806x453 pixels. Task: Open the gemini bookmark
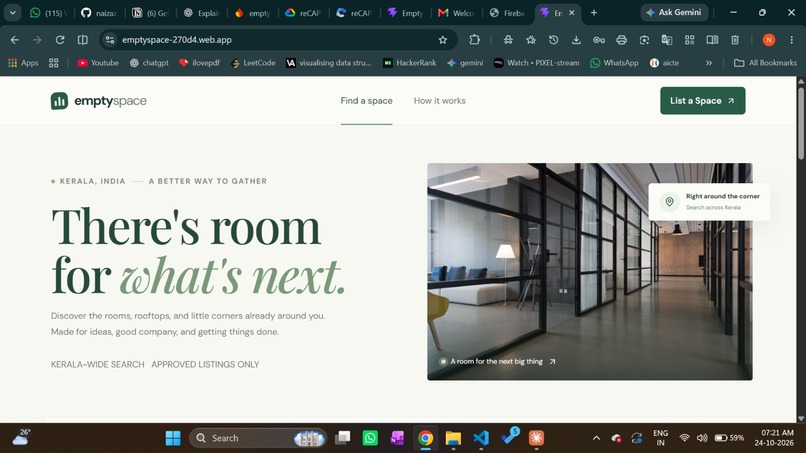[x=465, y=63]
